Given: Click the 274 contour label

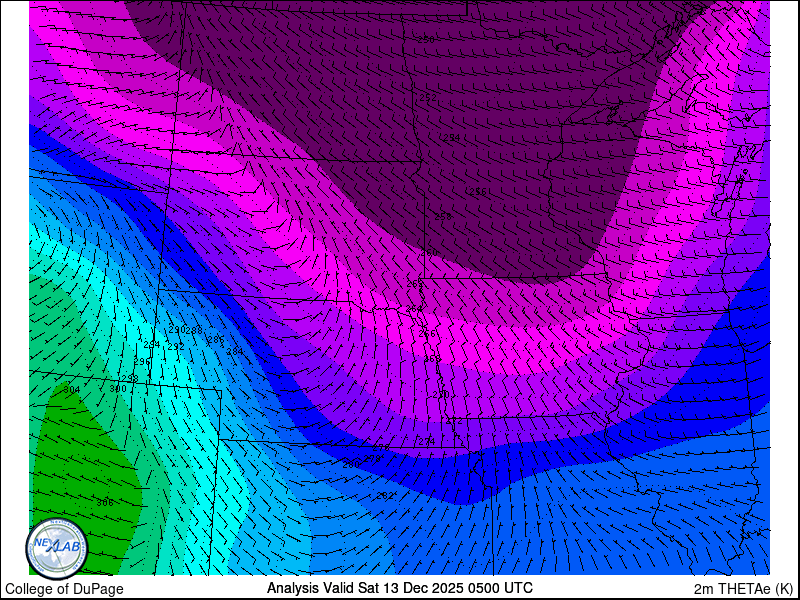Looking at the screenshot, I should 427,442.
